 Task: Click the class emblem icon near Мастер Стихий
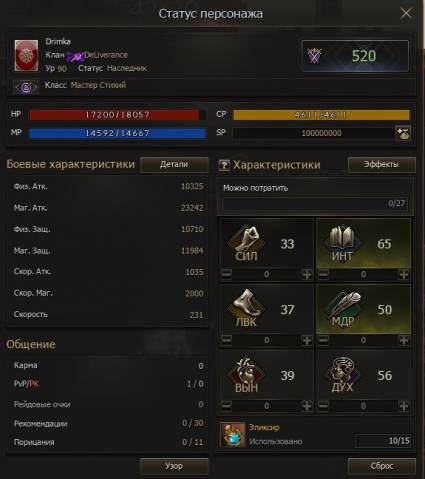[x=26, y=87]
